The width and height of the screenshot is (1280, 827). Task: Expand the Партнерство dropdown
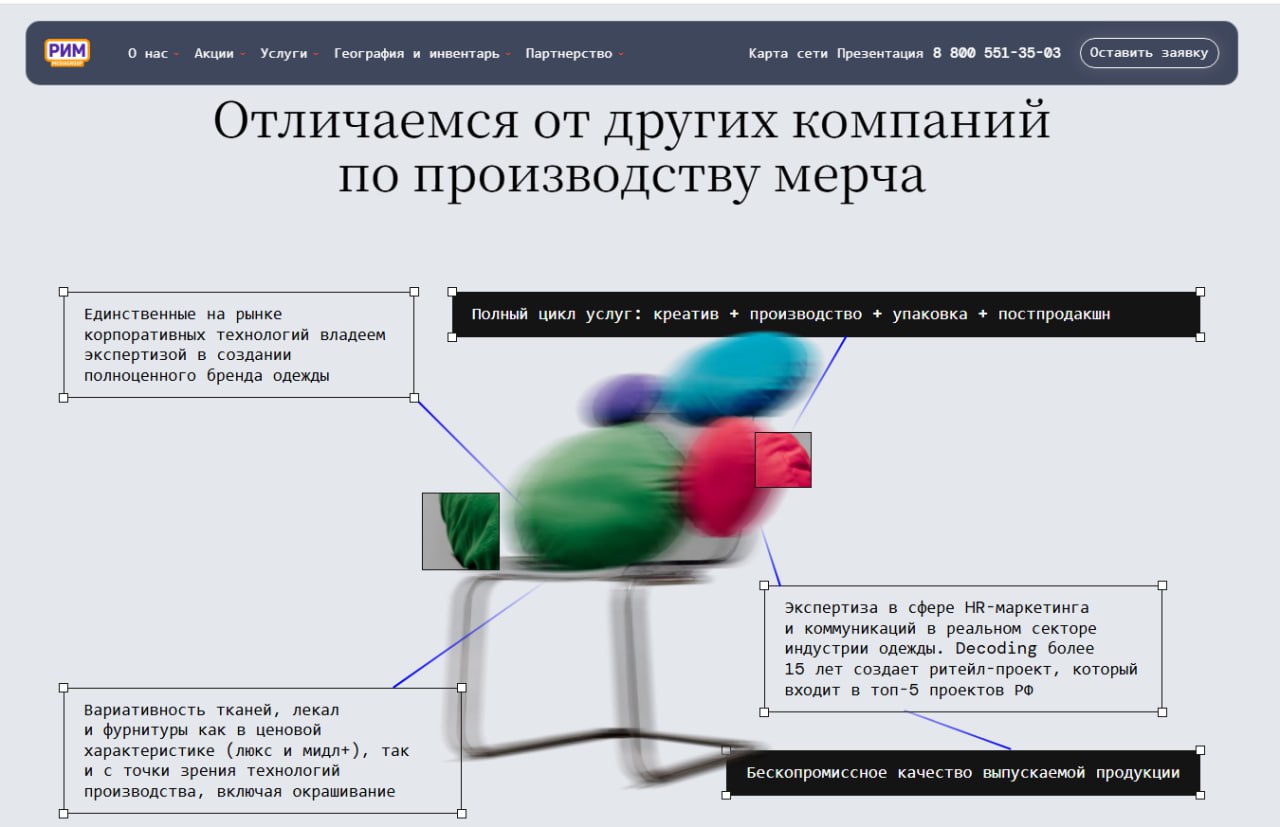coord(574,54)
